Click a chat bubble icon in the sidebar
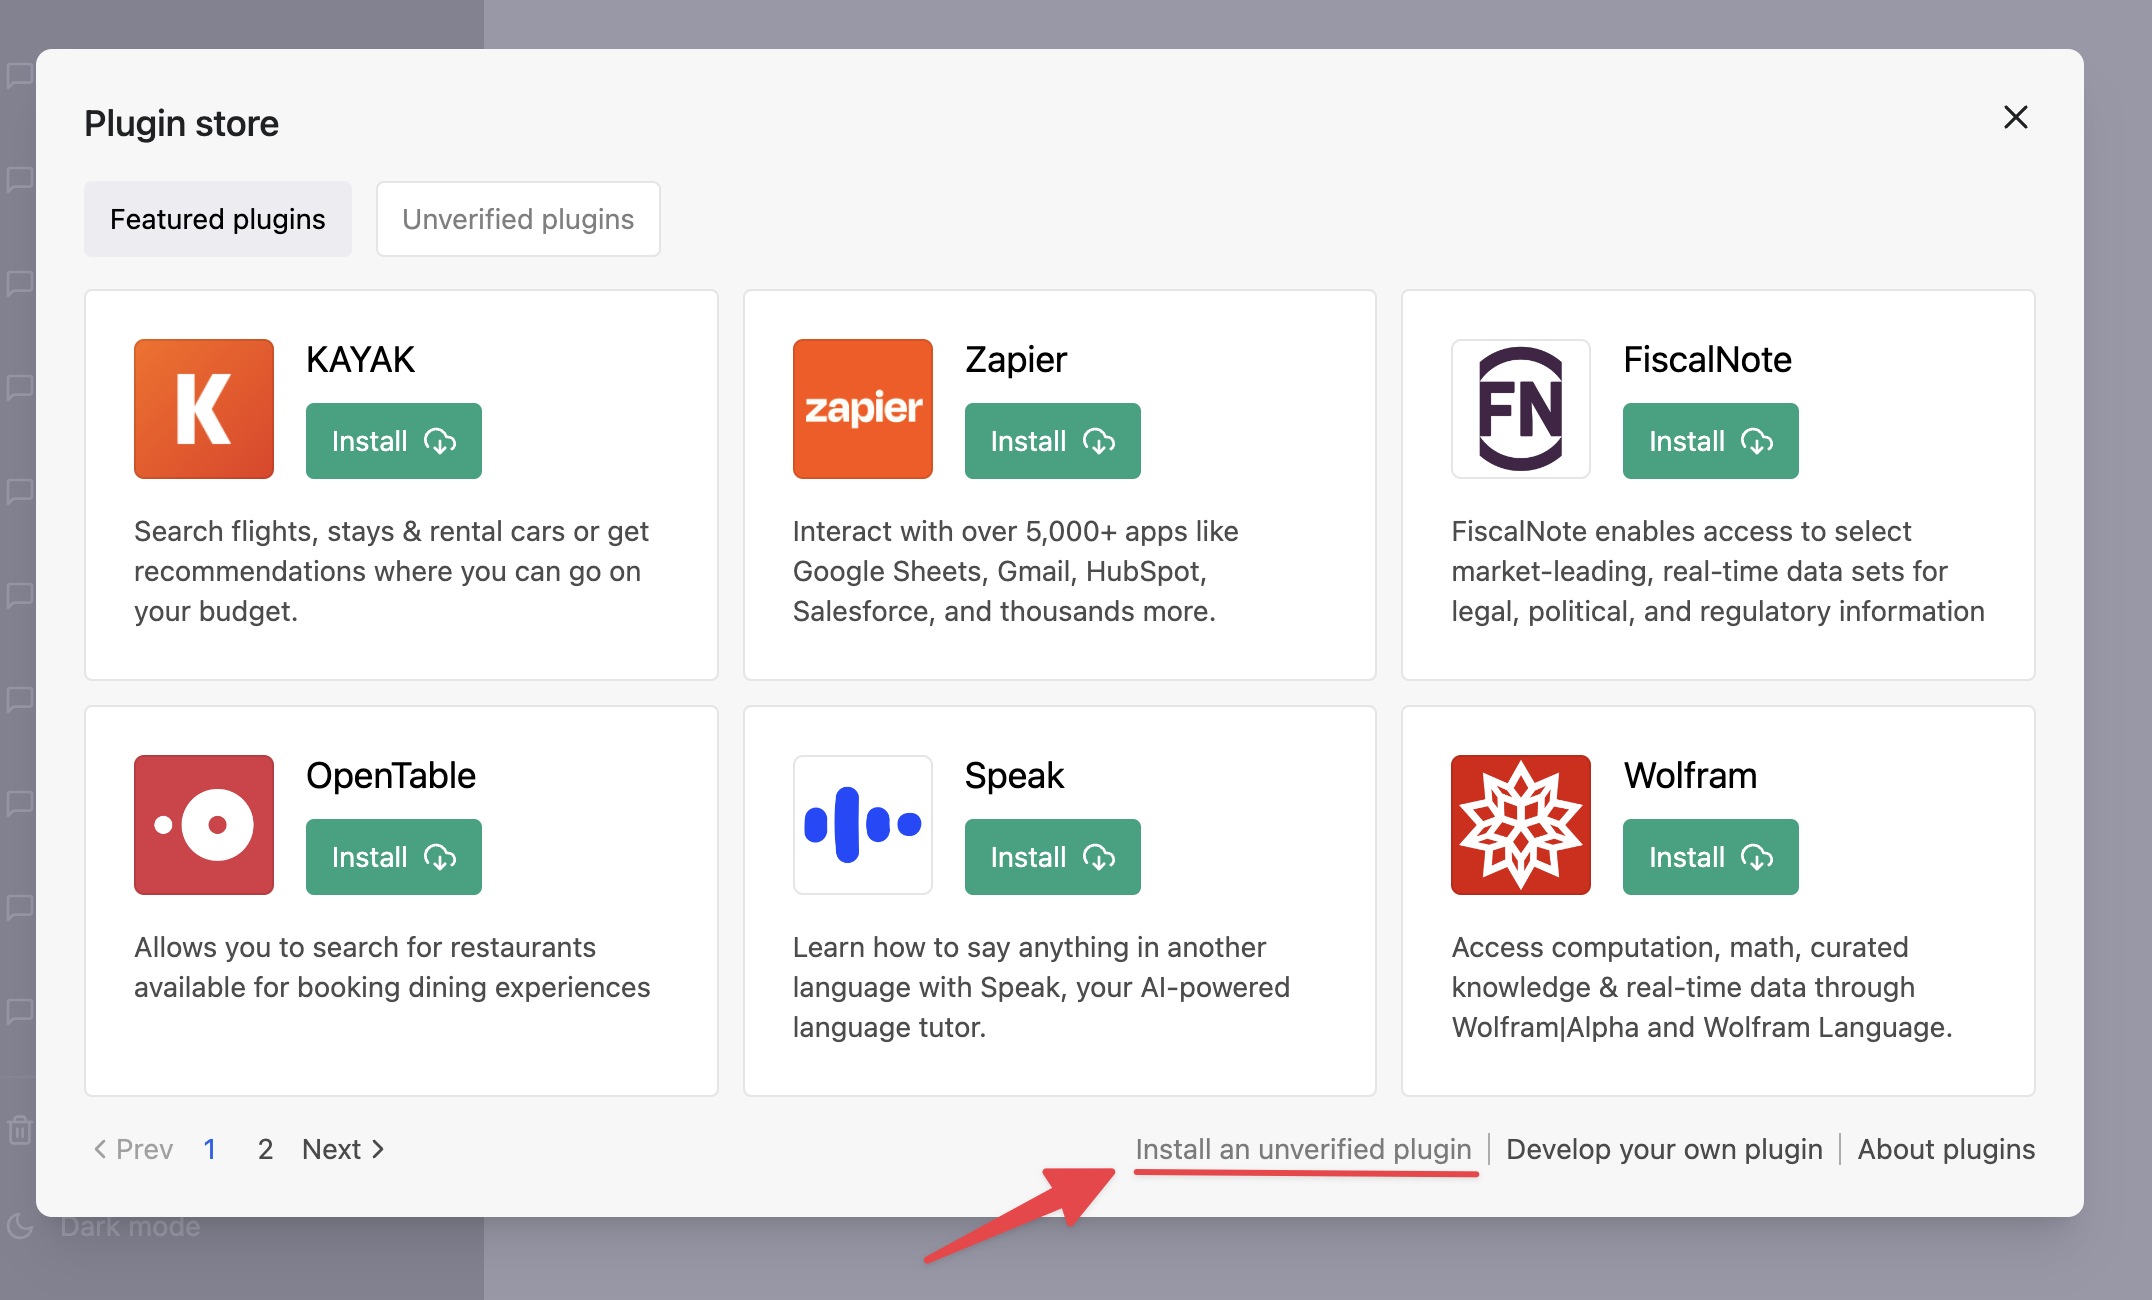This screenshot has height=1300, width=2152. (x=20, y=390)
